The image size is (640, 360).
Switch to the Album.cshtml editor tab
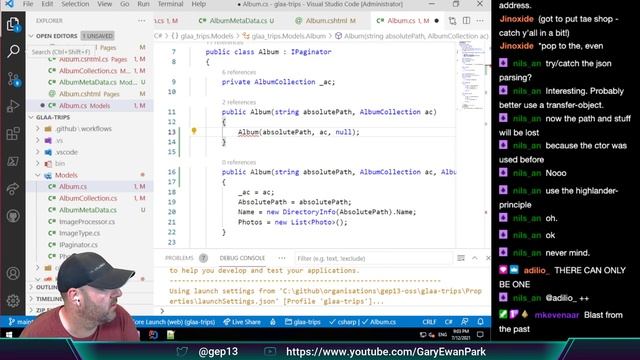(x=326, y=20)
